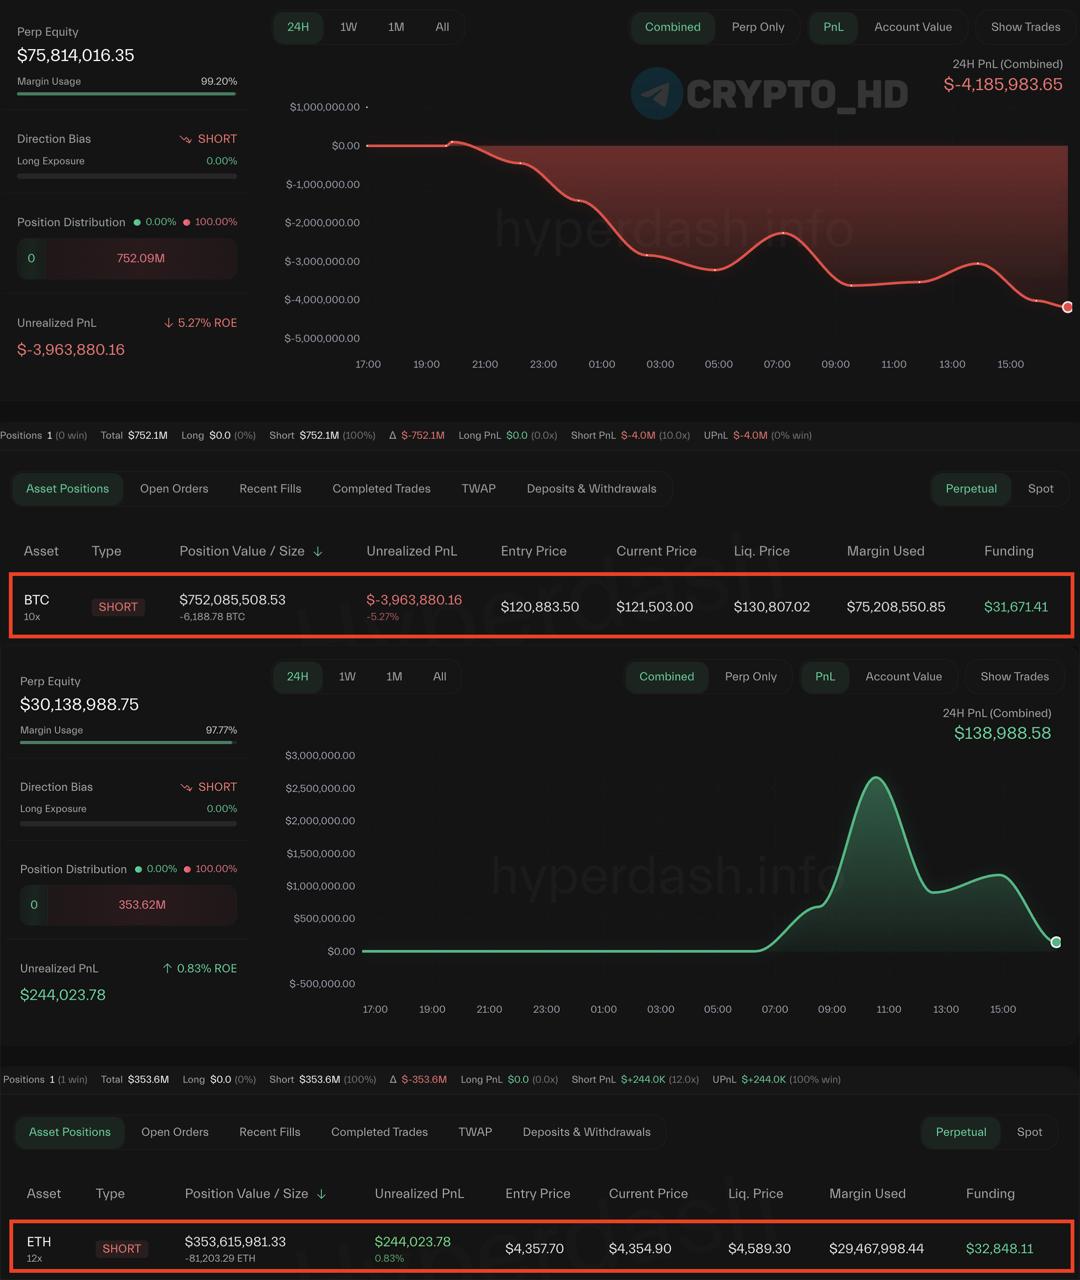Click downtrend icon beside SHORT in $75.8M account
This screenshot has height=1280, width=1080.
pos(185,139)
